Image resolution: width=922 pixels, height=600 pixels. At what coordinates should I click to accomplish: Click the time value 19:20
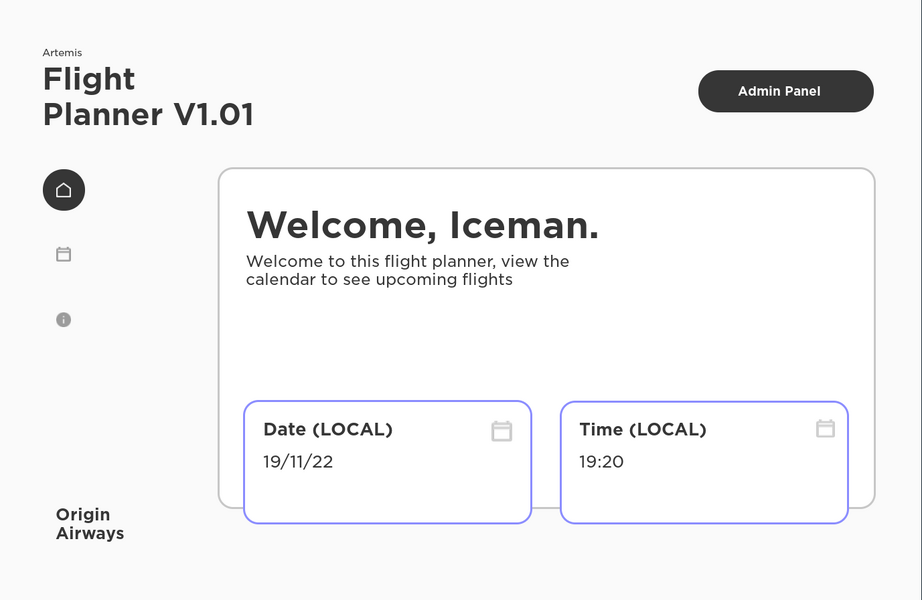(601, 462)
